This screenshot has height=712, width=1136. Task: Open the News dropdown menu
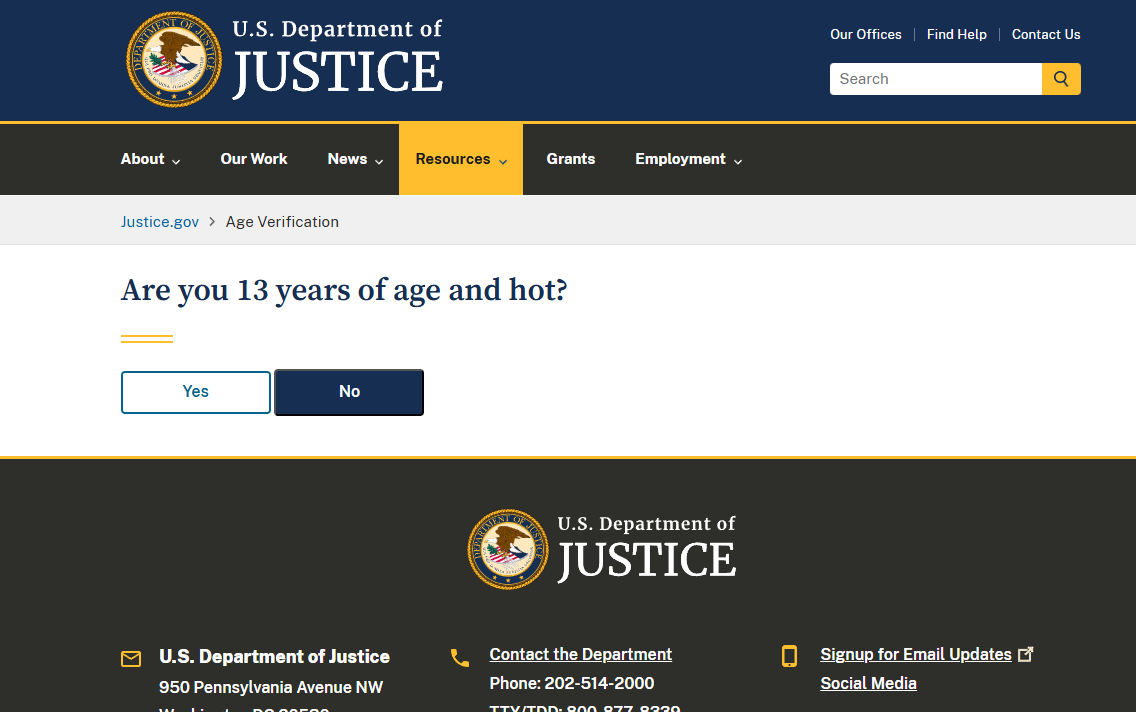pyautogui.click(x=355, y=159)
